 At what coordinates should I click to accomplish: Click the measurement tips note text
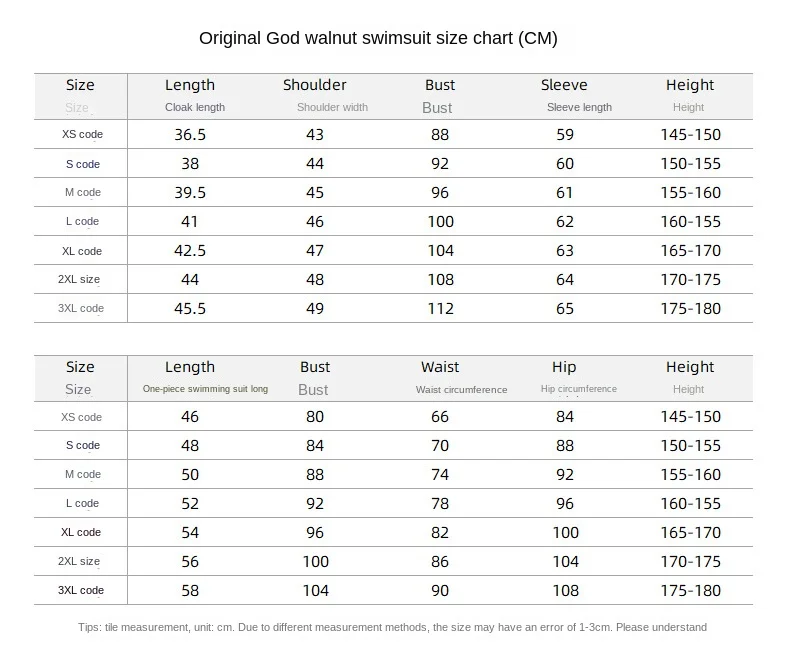pos(392,628)
